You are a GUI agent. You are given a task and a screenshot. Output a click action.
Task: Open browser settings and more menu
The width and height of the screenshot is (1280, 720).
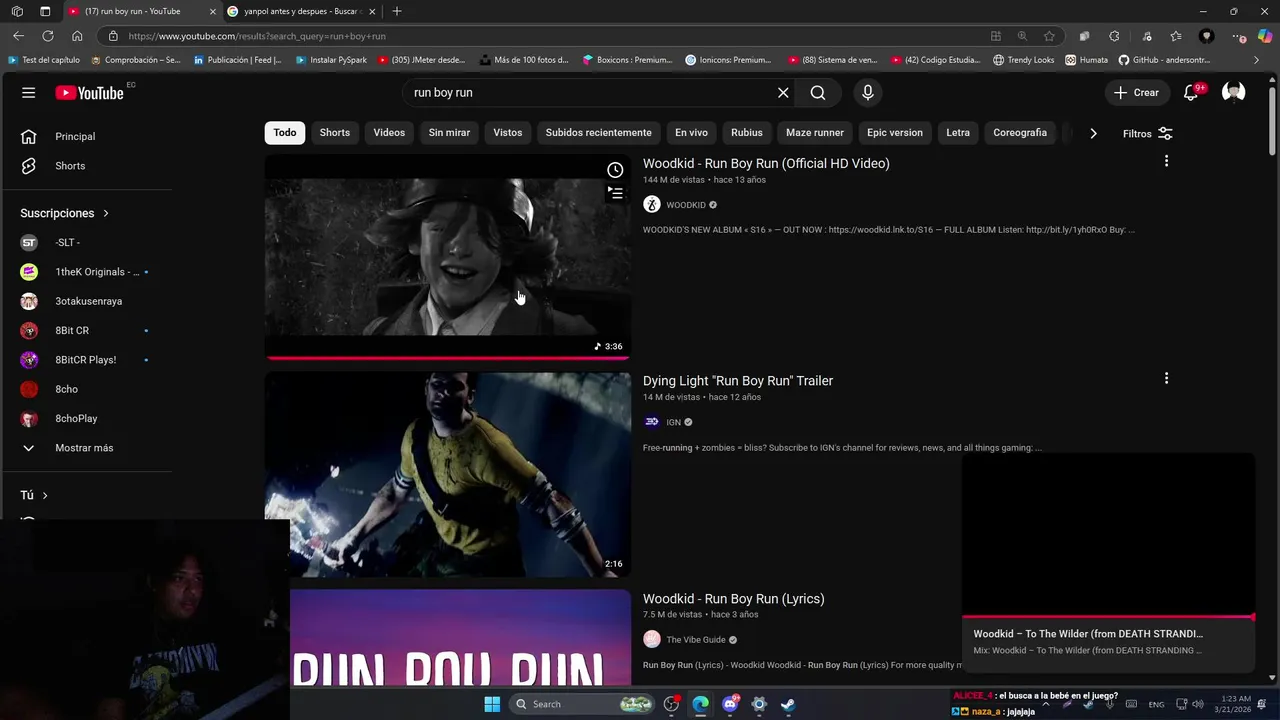[1239, 36]
